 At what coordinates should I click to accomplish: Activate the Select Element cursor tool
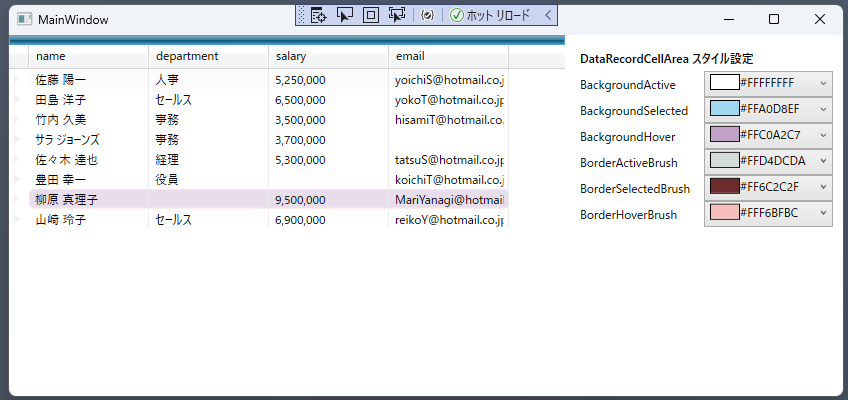tap(344, 15)
